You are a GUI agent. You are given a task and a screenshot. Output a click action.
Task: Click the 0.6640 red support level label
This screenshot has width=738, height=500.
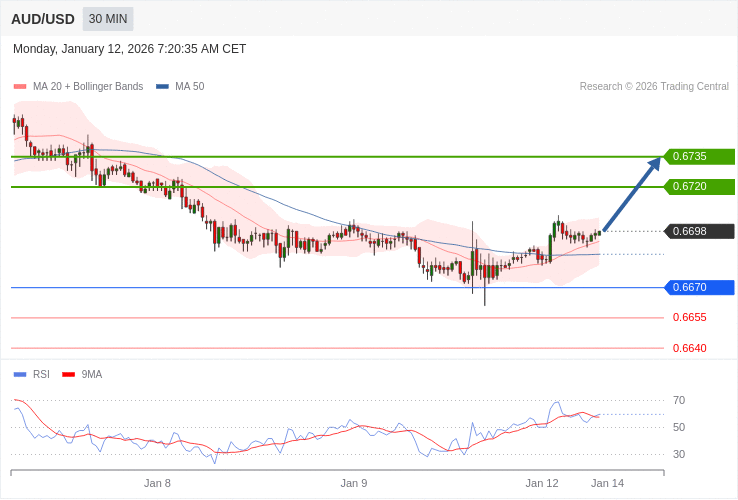pos(689,348)
